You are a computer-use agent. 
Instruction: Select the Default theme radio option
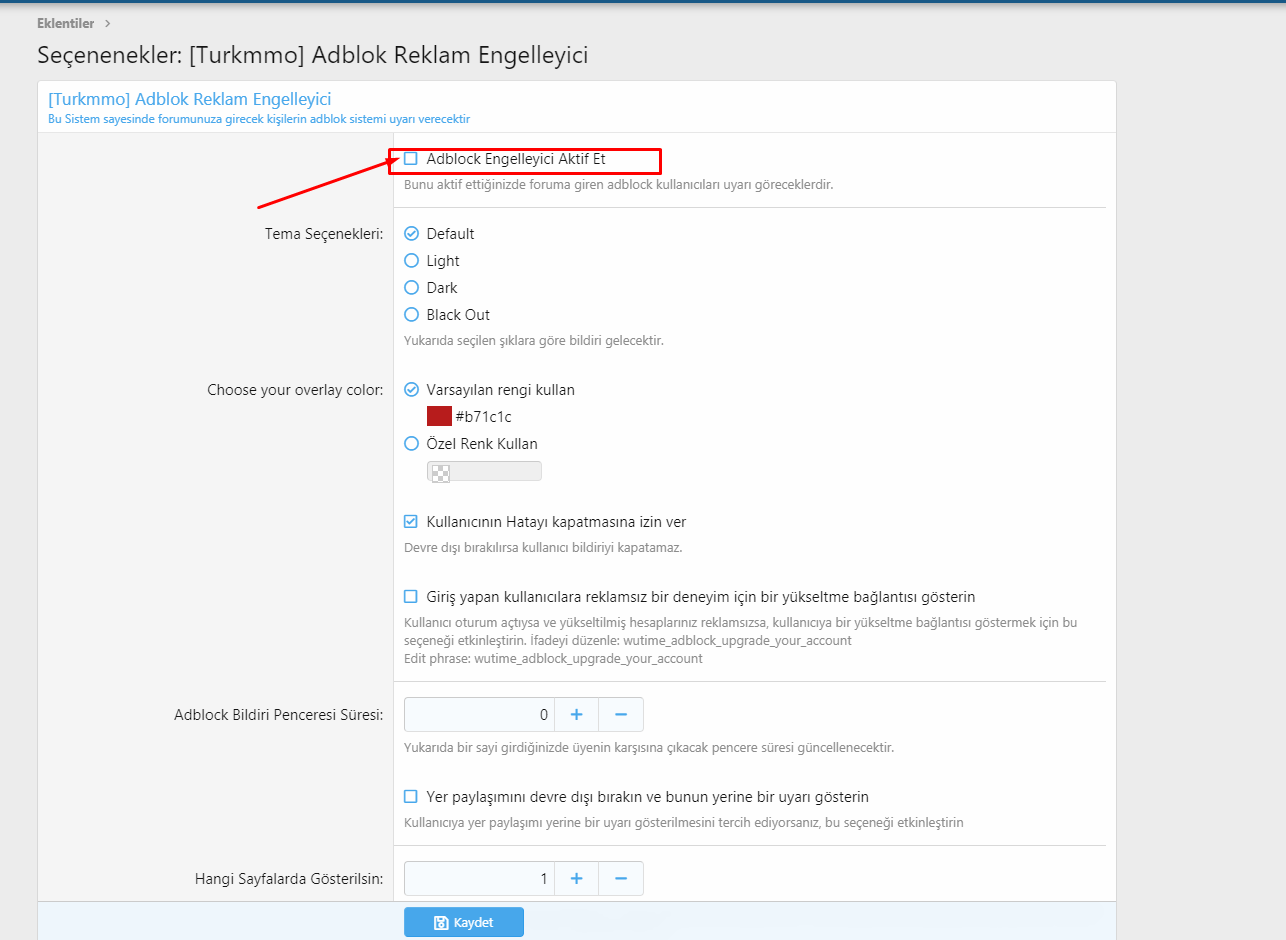[x=411, y=233]
